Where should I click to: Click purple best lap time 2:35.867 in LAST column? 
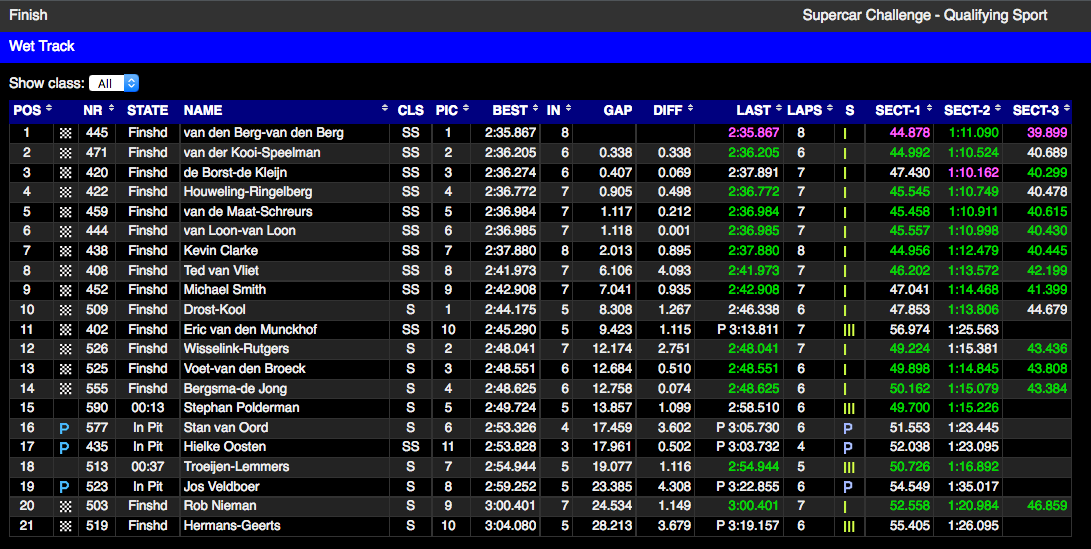click(x=754, y=133)
